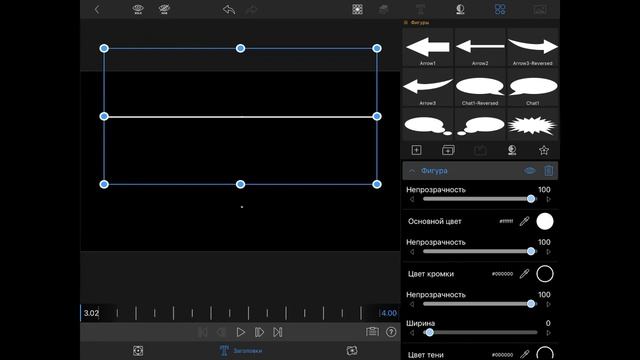Go back with the top-left chevron

[97, 9]
